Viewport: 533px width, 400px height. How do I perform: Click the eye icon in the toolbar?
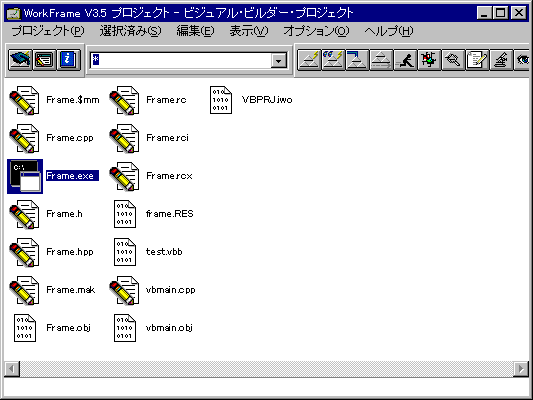[x=522, y=60]
